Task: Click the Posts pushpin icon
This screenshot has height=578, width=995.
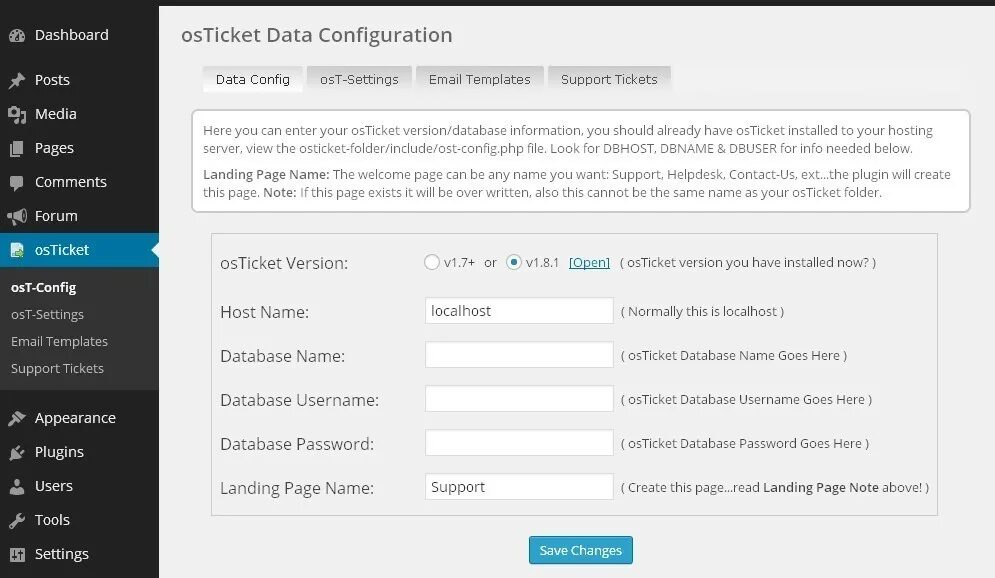Action: (17, 80)
